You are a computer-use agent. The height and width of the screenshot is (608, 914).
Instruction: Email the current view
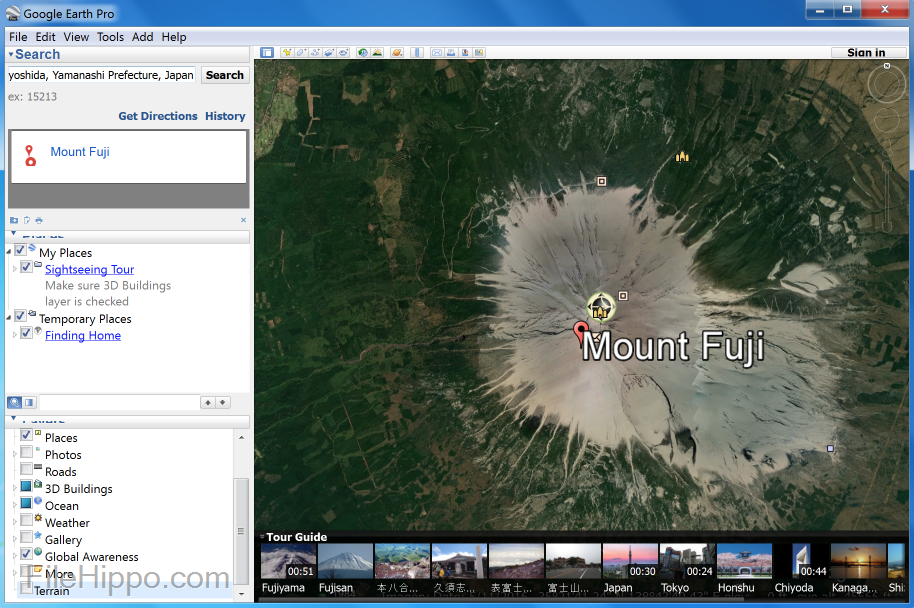pos(436,52)
